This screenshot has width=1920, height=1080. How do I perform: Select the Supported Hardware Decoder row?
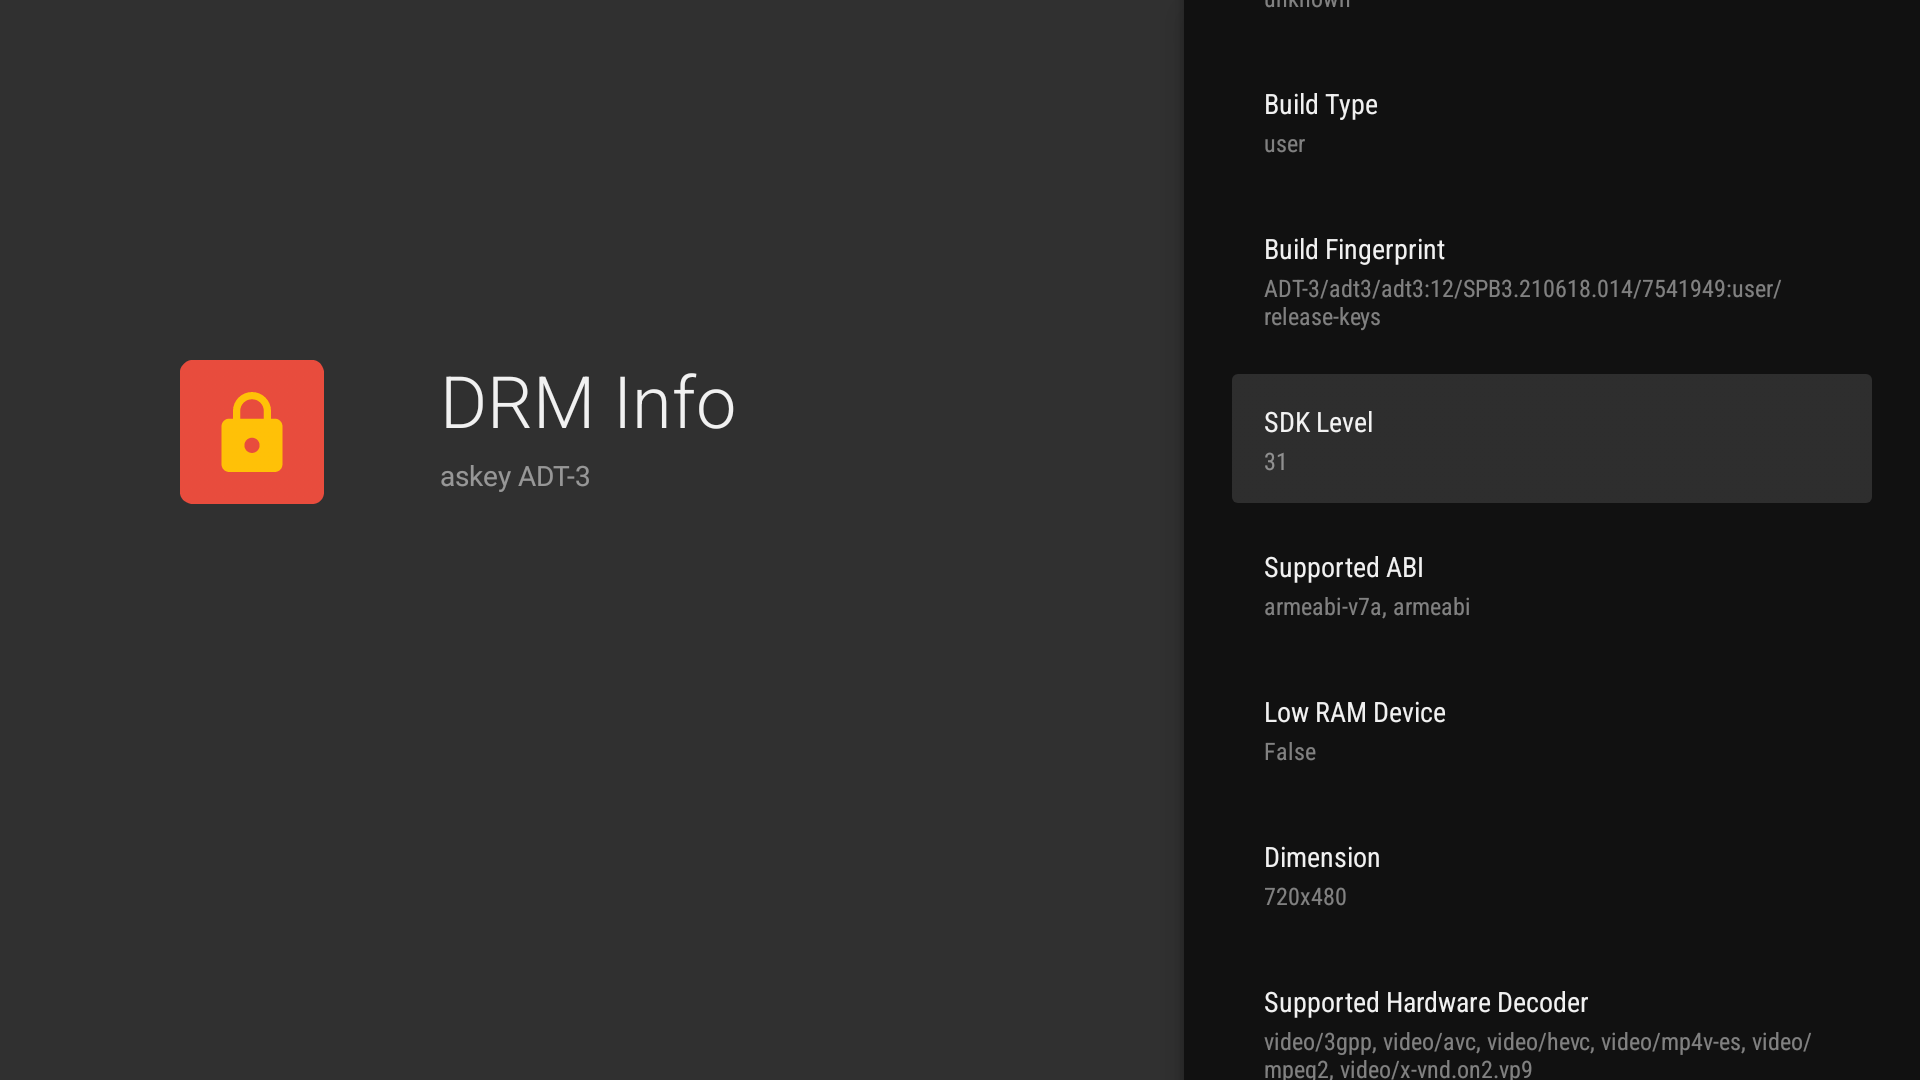click(1425, 1002)
